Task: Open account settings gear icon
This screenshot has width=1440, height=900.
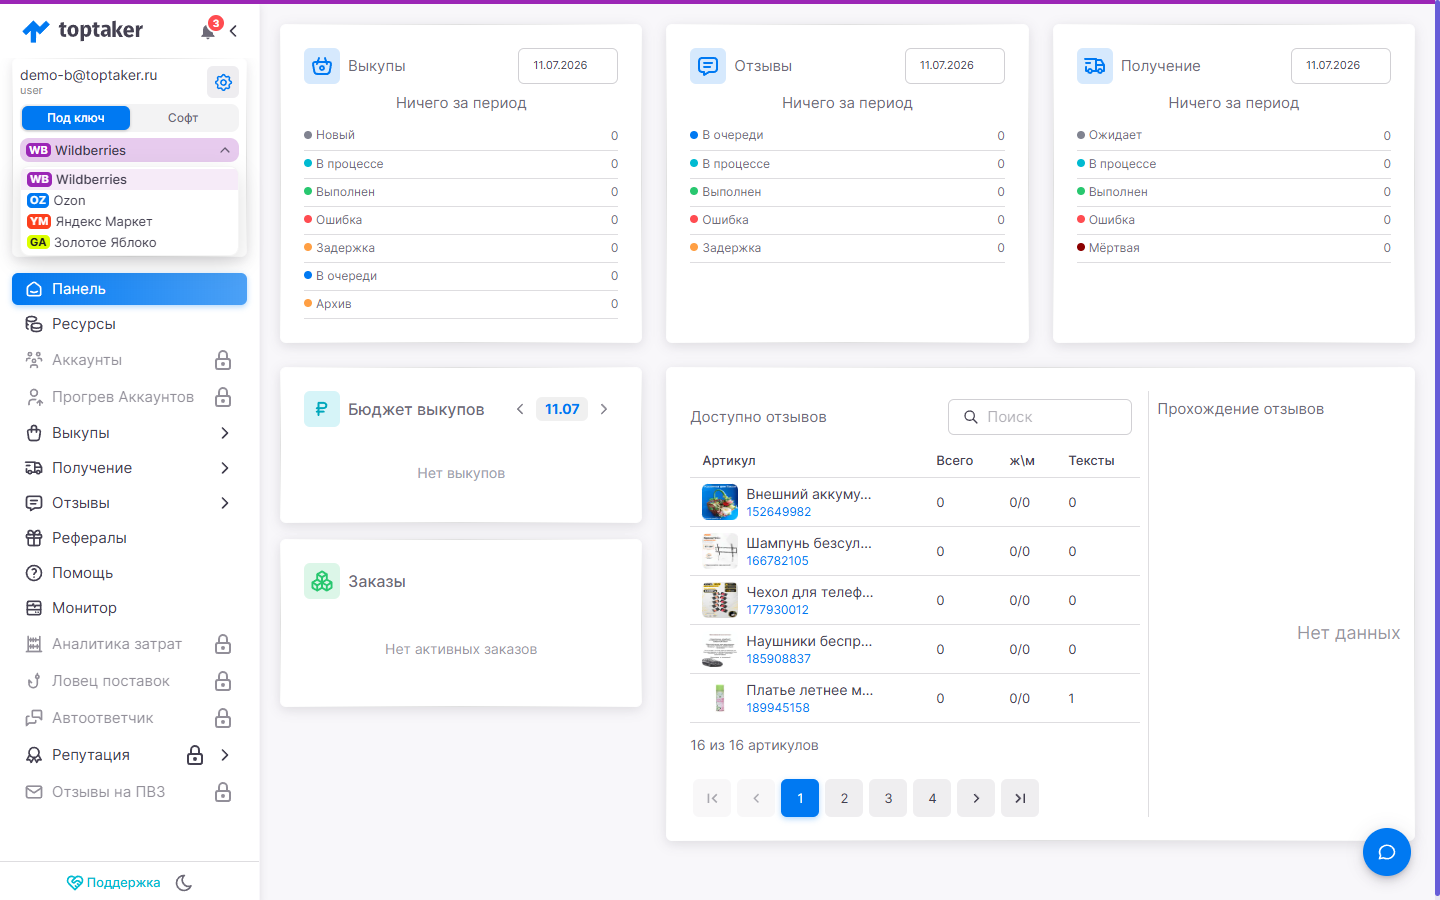Action: click(223, 82)
